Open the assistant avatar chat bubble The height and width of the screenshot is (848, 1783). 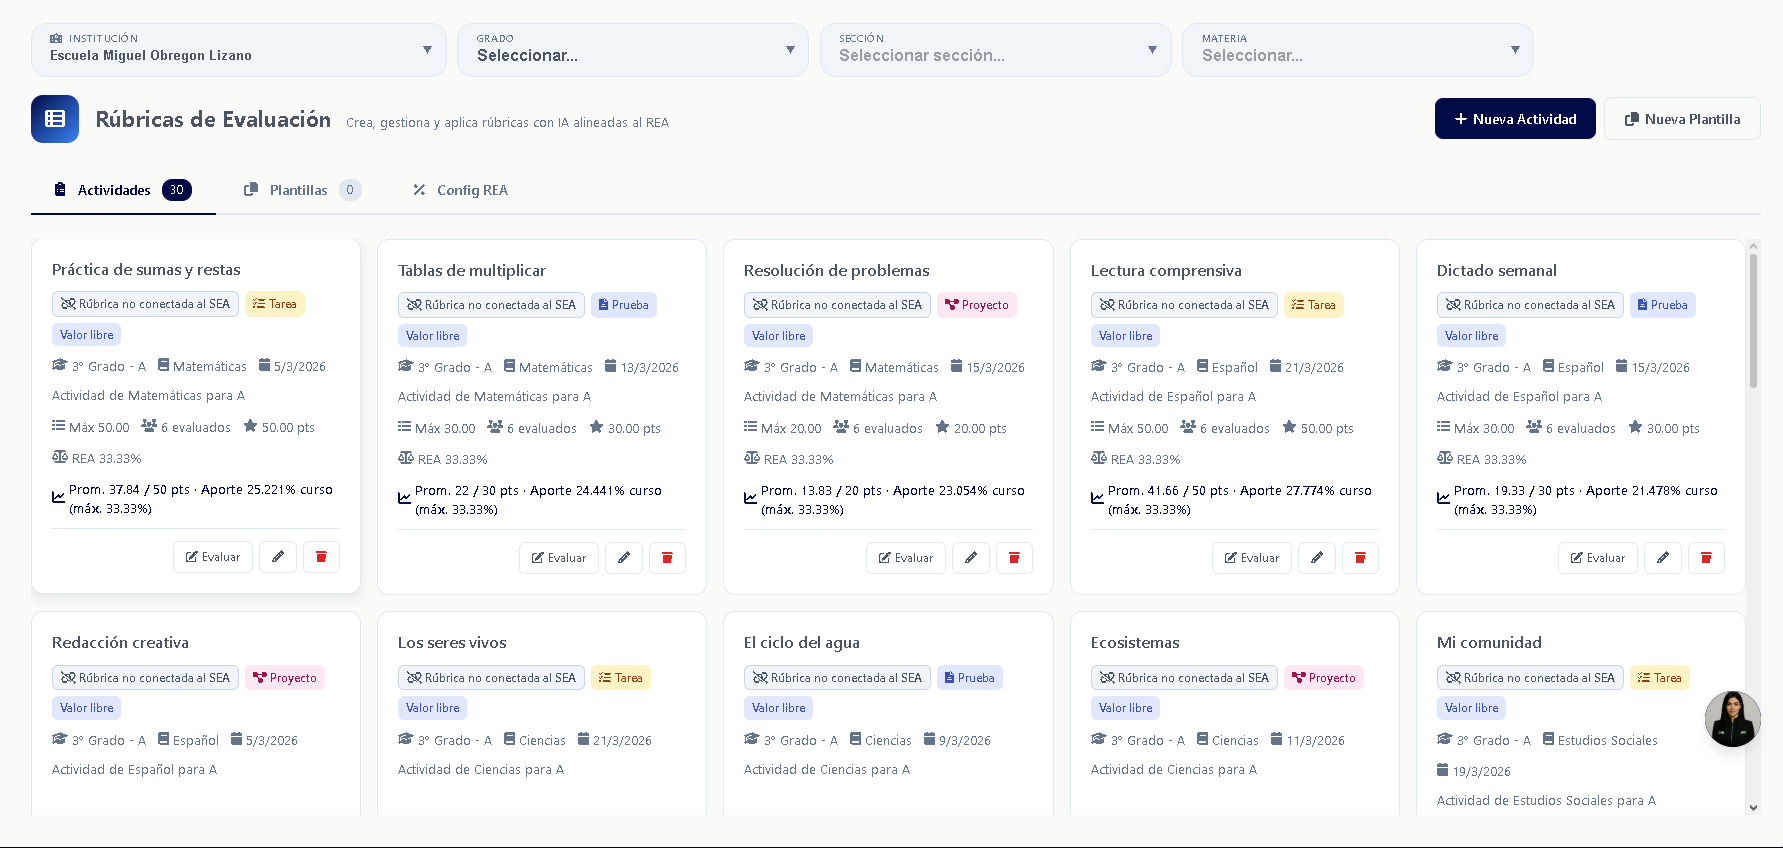click(1732, 718)
